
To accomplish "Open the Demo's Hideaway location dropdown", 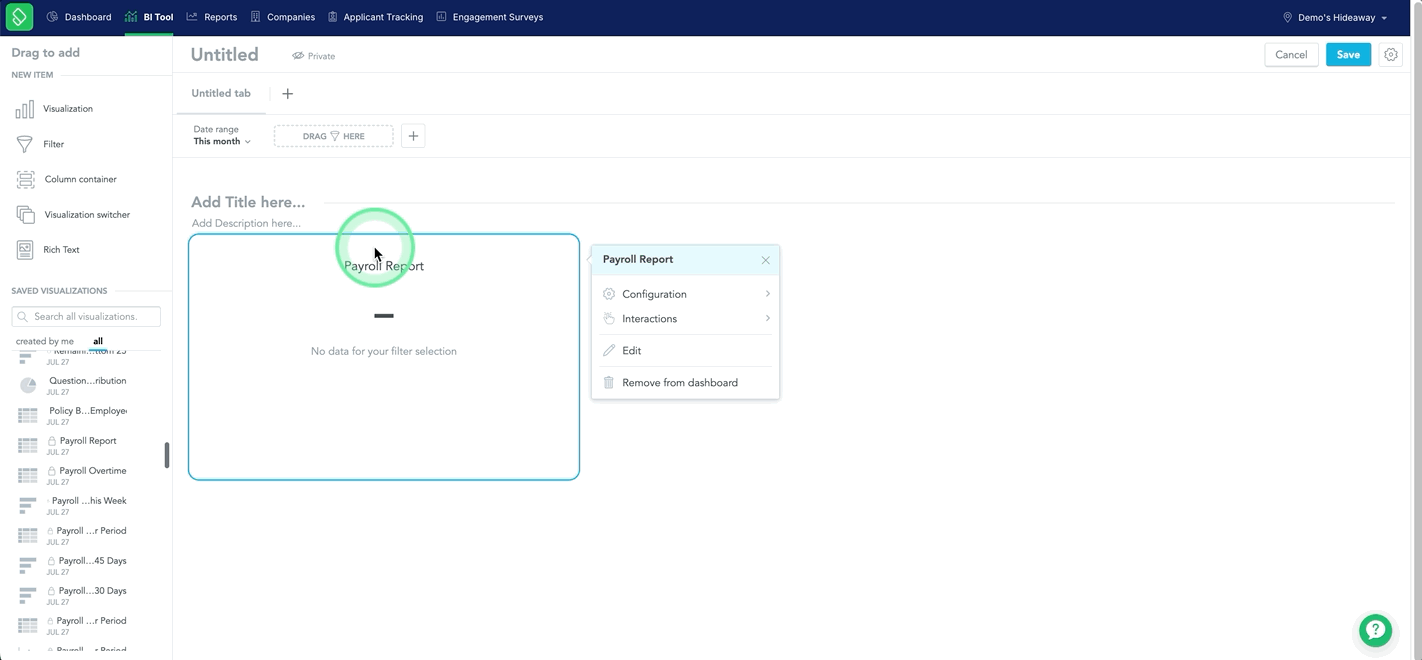I will pos(1335,17).
